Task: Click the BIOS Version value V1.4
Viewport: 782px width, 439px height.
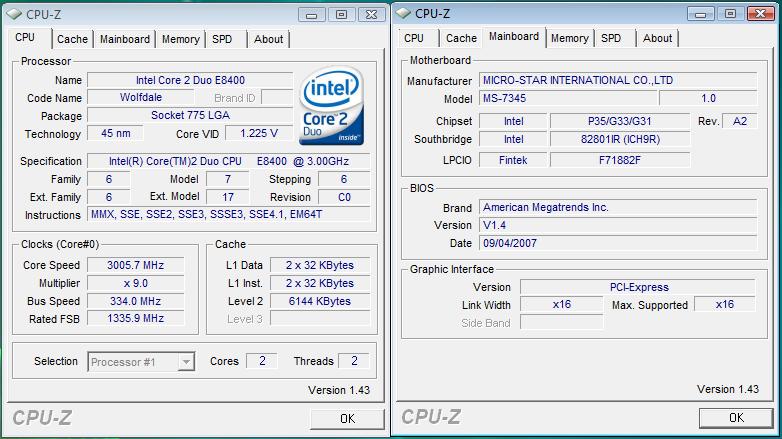Action: 618,225
